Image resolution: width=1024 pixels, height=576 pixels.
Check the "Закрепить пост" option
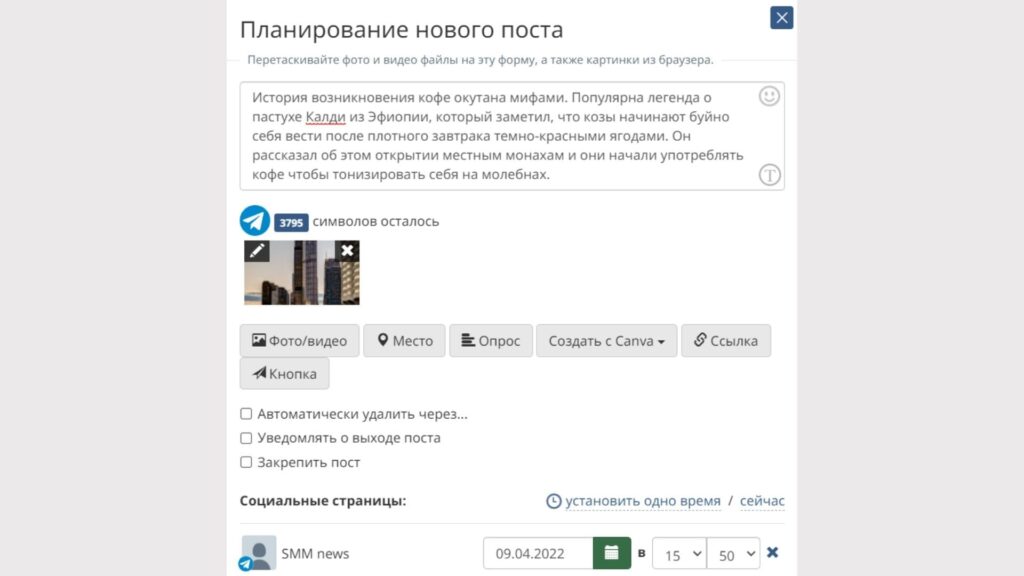246,463
